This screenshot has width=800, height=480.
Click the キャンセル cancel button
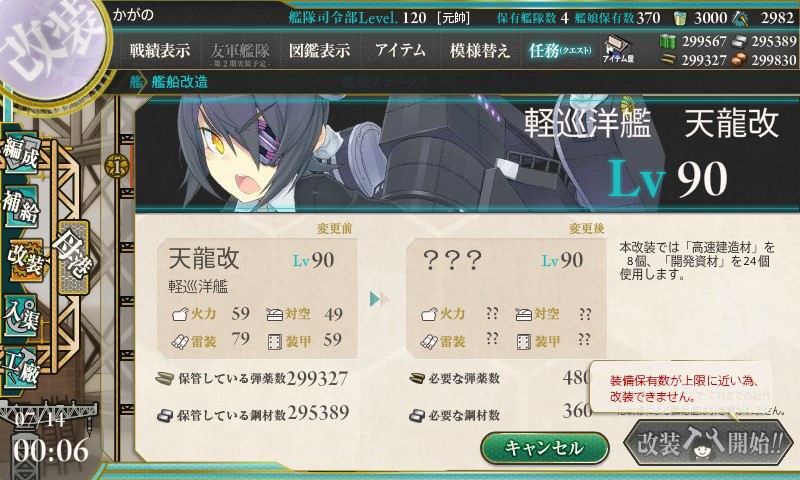click(x=545, y=448)
